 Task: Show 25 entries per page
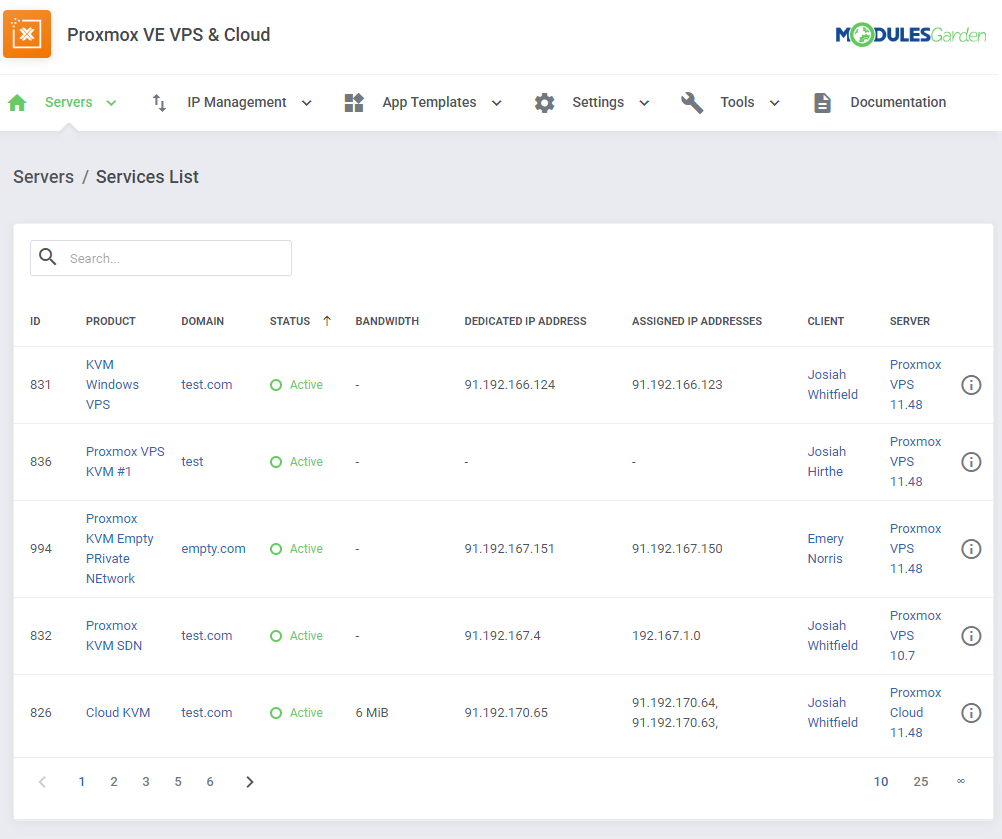(920, 781)
